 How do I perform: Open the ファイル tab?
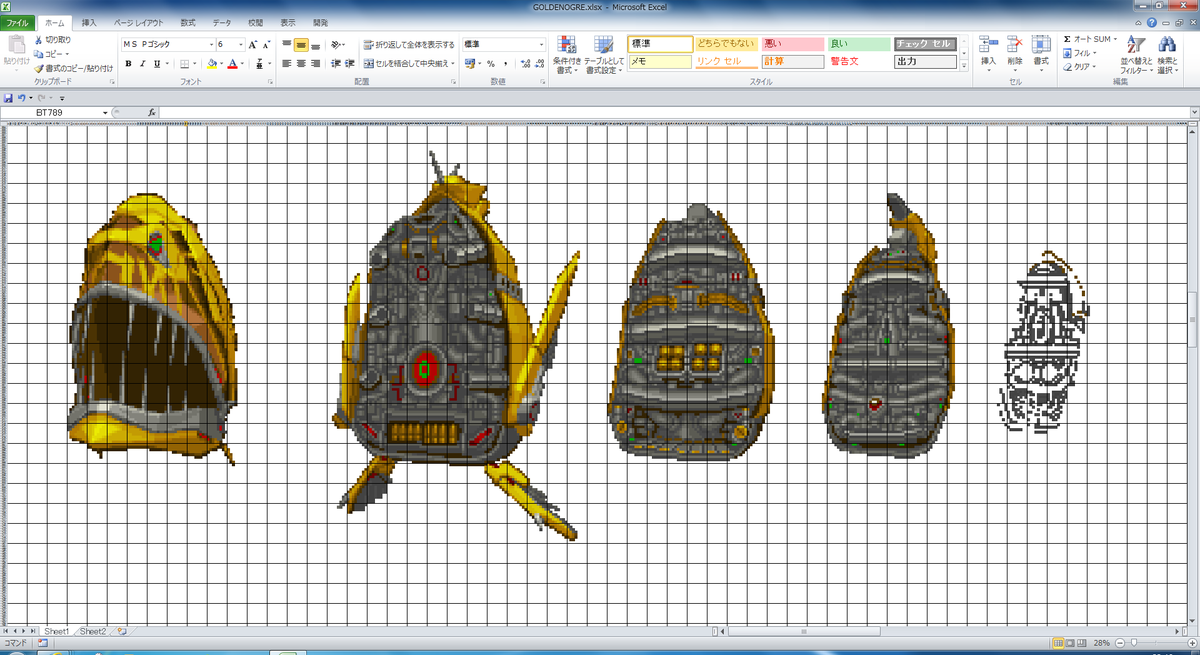tap(20, 21)
